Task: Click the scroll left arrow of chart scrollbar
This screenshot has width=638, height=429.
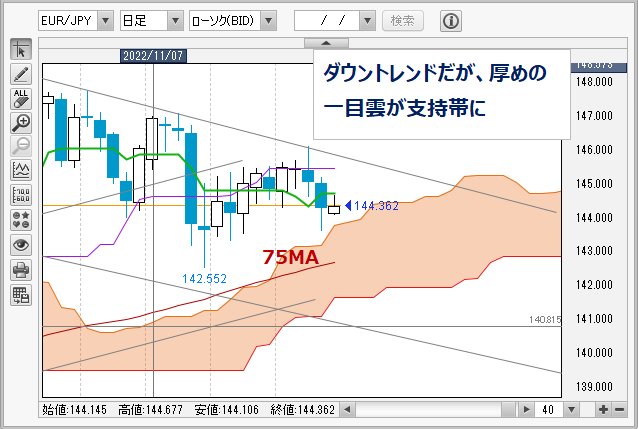Action: [347, 409]
